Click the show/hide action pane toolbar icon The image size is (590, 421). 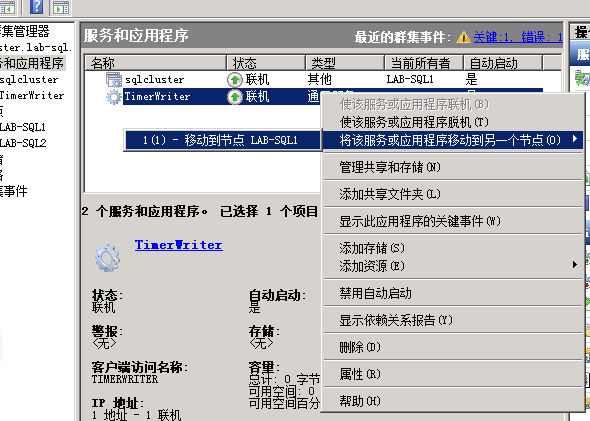click(61, 7)
